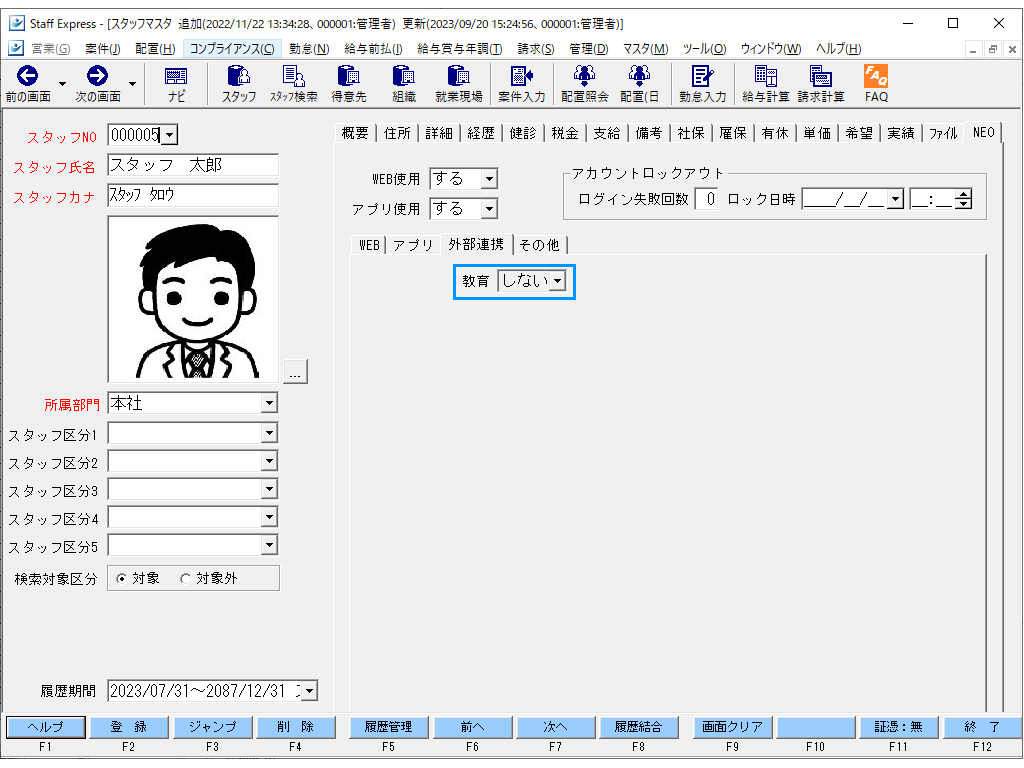
Task: Open the 配置照会 inquiry icon
Action: (584, 84)
